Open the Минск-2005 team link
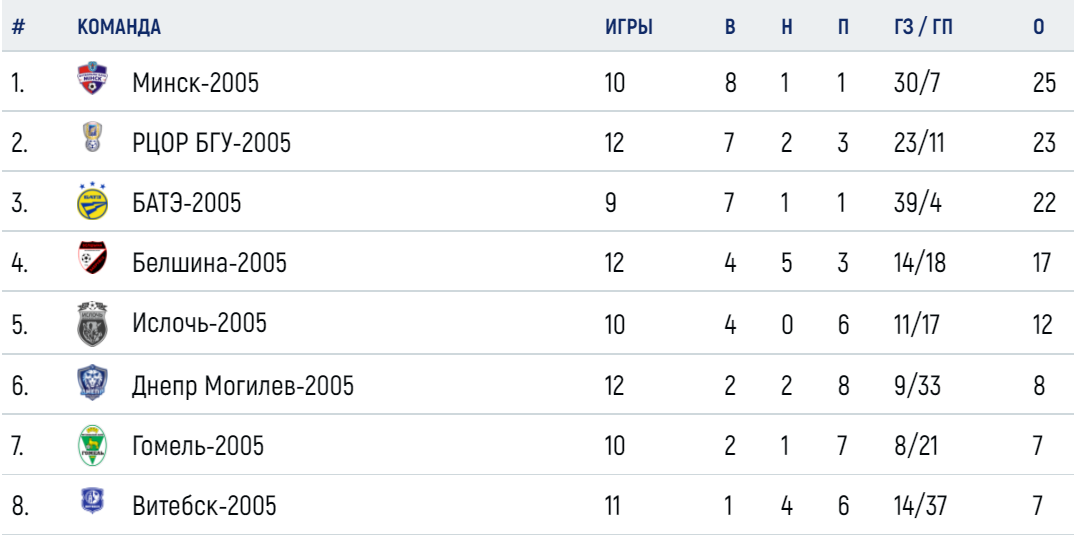1074x540 pixels. [x=196, y=84]
